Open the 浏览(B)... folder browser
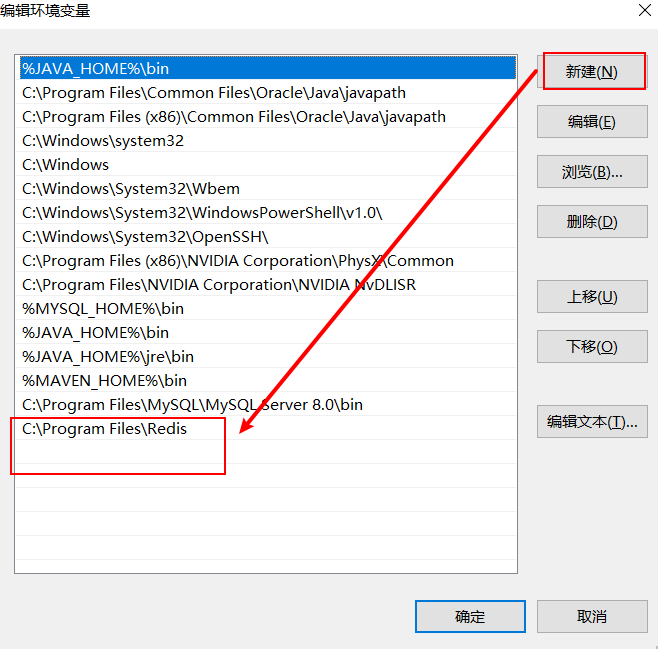This screenshot has height=649, width=658. [592, 172]
